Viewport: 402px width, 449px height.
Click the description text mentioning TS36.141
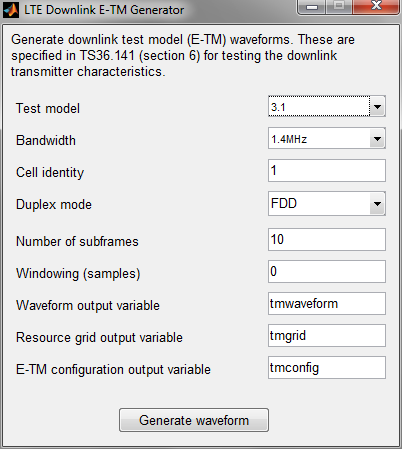click(x=183, y=55)
